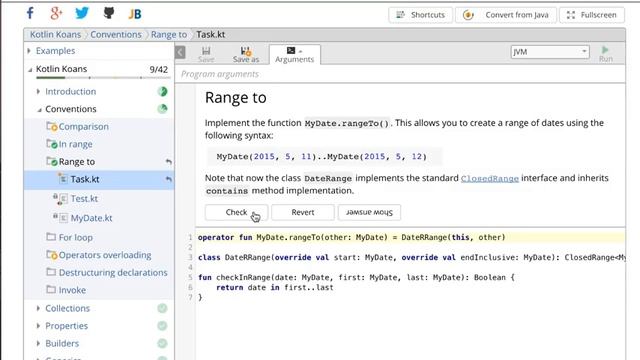Open the Shortcuts button
The height and width of the screenshot is (360, 640).
pyautogui.click(x=420, y=15)
